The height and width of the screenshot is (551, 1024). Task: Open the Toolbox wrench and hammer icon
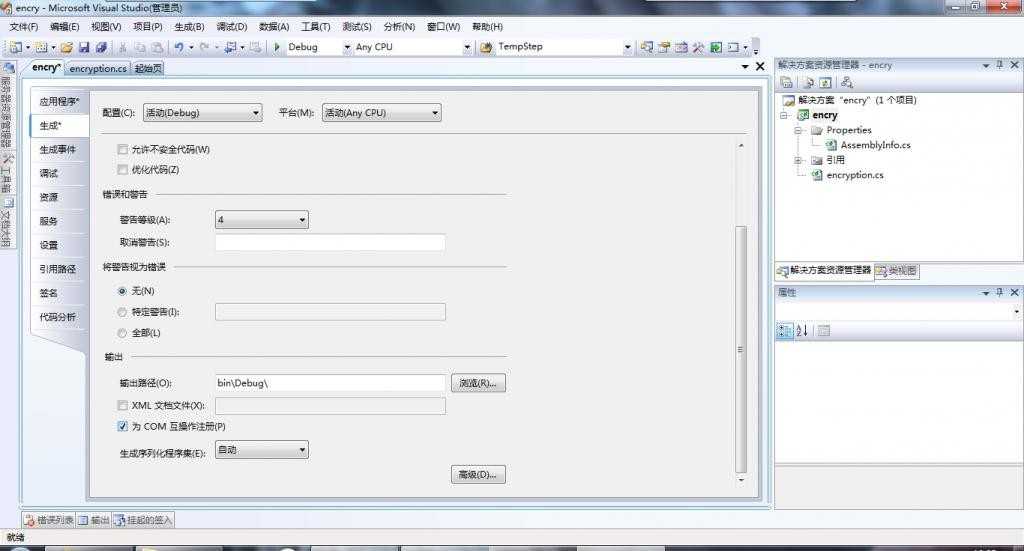(x=698, y=47)
